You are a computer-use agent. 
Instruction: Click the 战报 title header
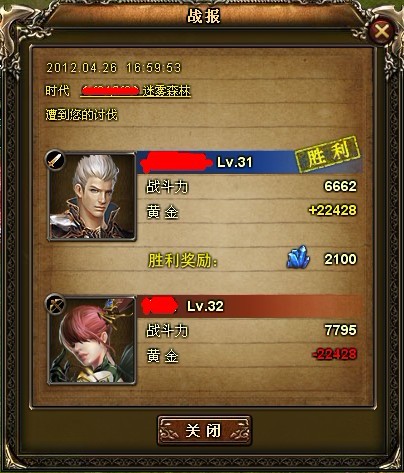click(x=203, y=16)
